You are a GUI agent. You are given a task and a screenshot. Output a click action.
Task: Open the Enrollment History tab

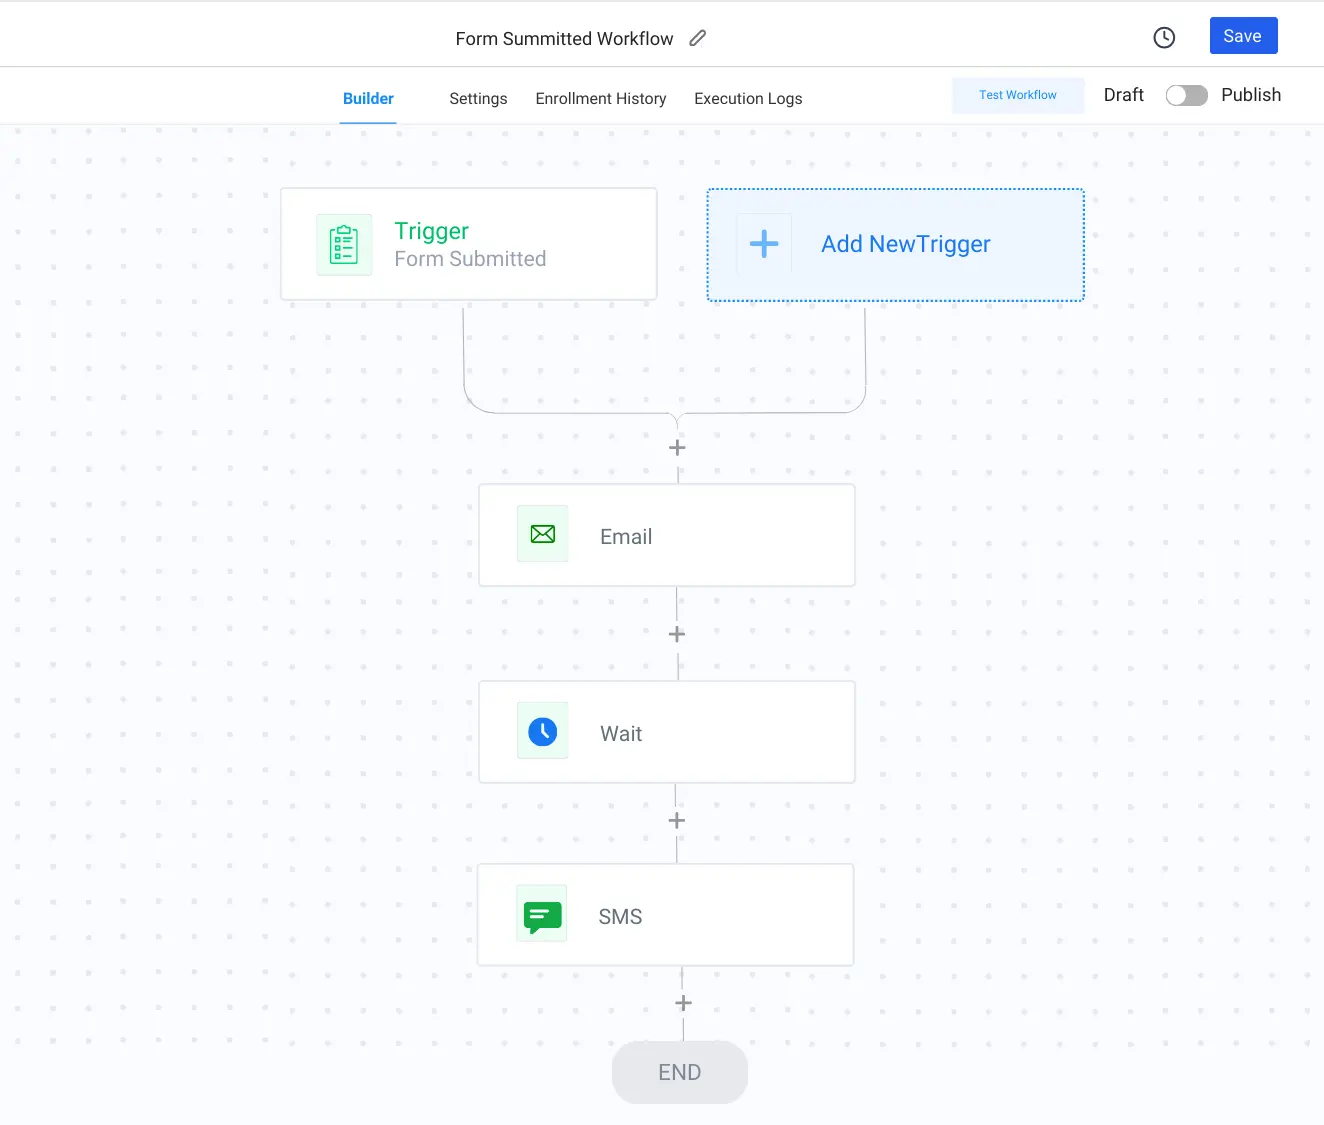pos(600,99)
